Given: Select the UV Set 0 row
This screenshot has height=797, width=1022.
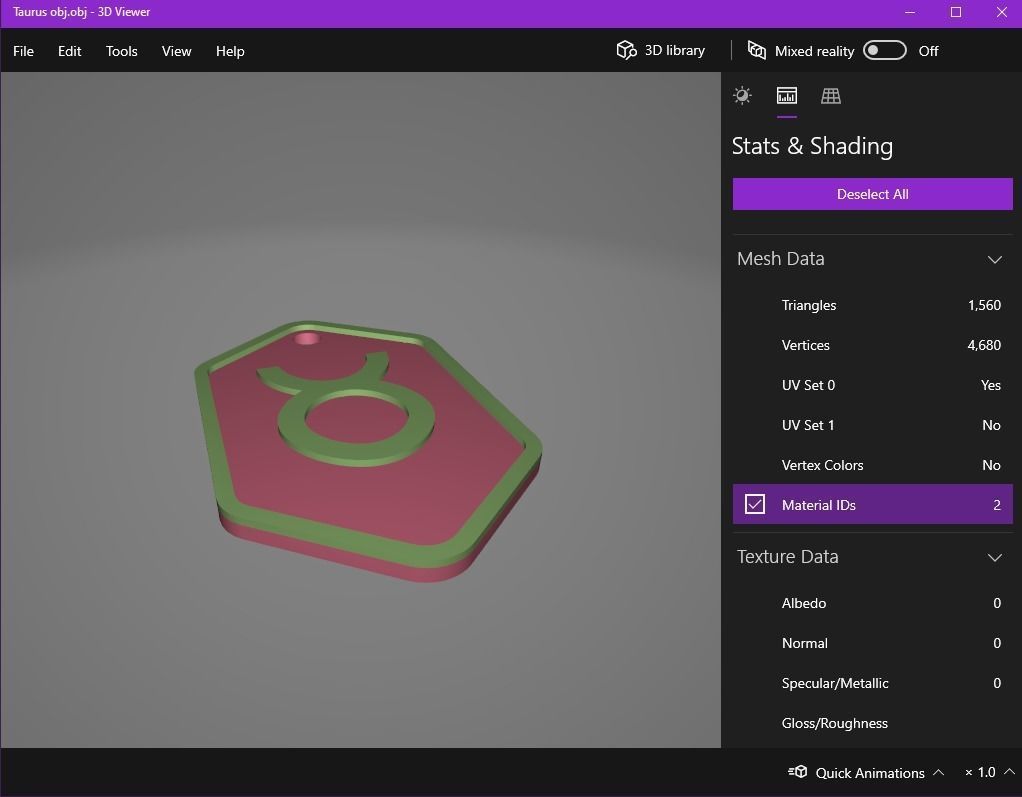Looking at the screenshot, I should [872, 385].
